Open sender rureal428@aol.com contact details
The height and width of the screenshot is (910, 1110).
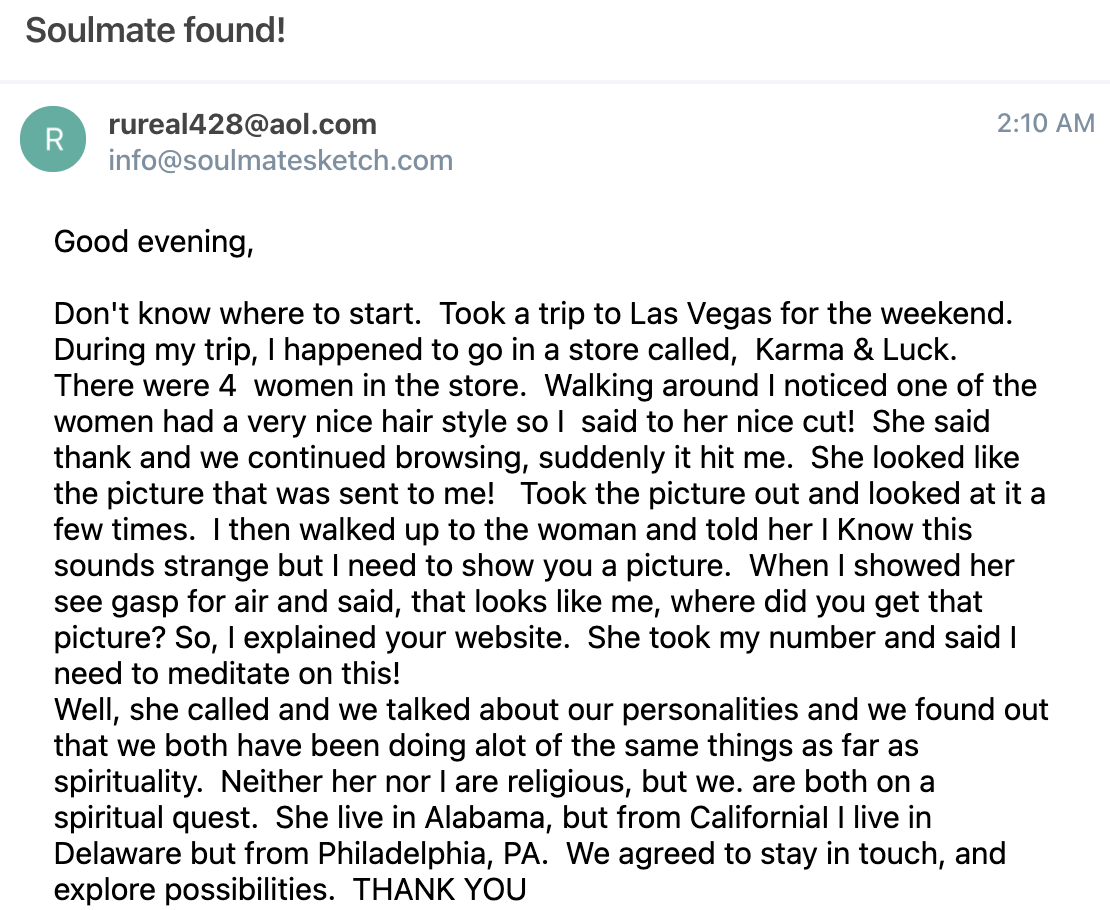click(x=242, y=125)
